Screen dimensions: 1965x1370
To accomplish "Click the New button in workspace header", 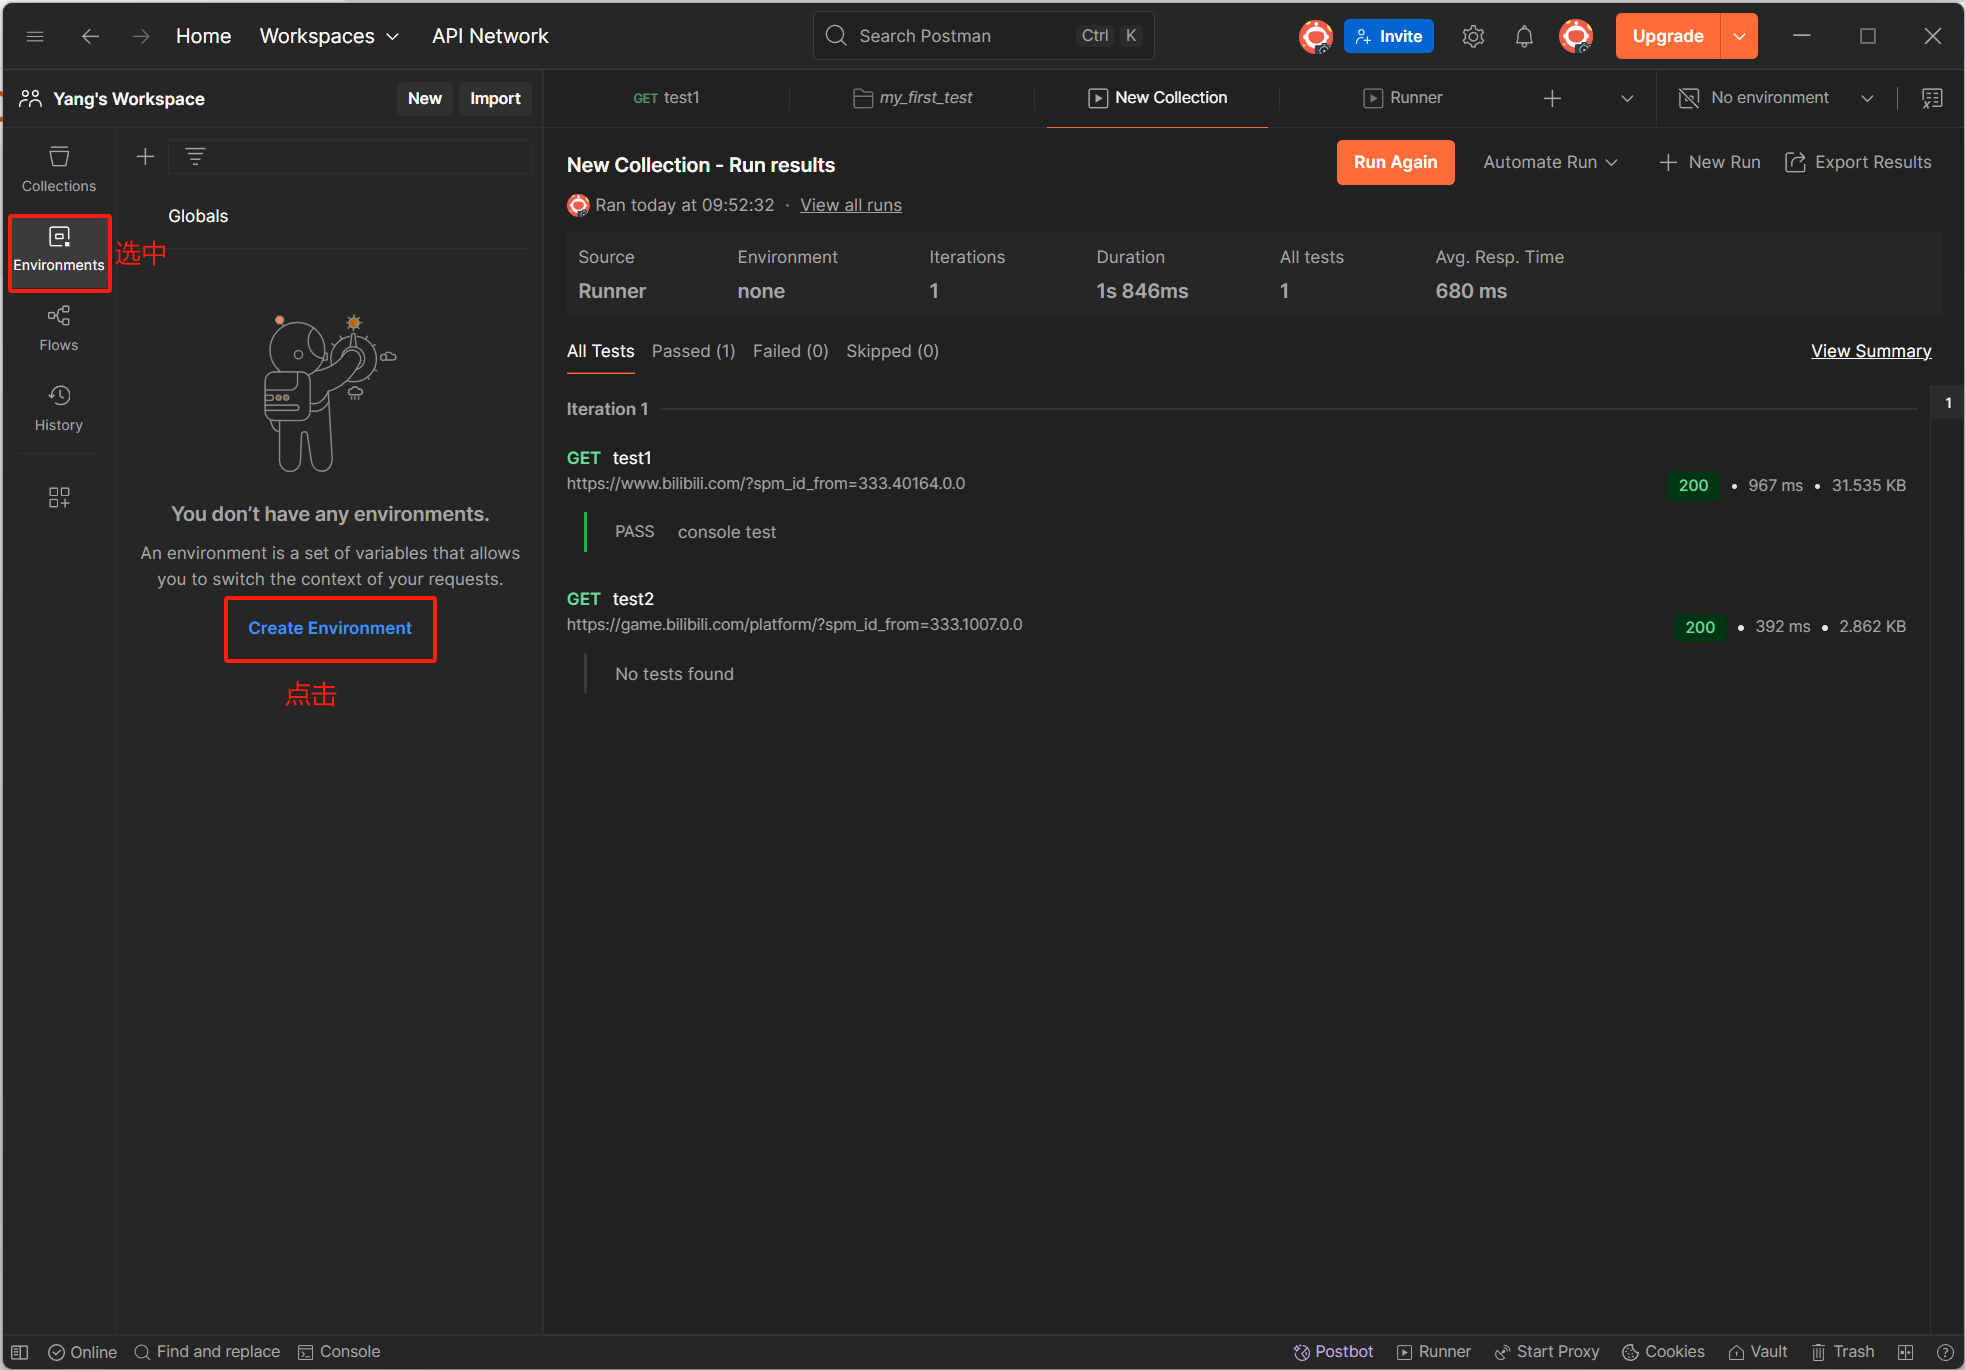I will (424, 98).
